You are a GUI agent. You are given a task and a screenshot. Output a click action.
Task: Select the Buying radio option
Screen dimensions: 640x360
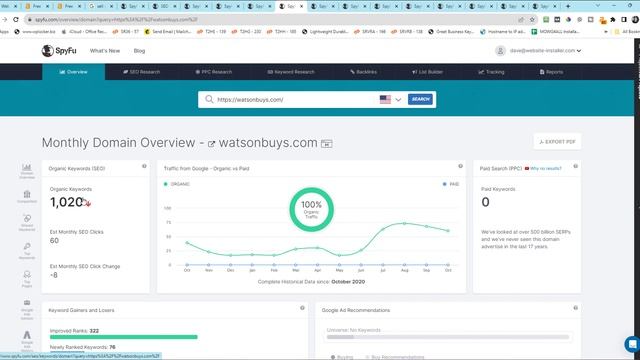pos(342,357)
